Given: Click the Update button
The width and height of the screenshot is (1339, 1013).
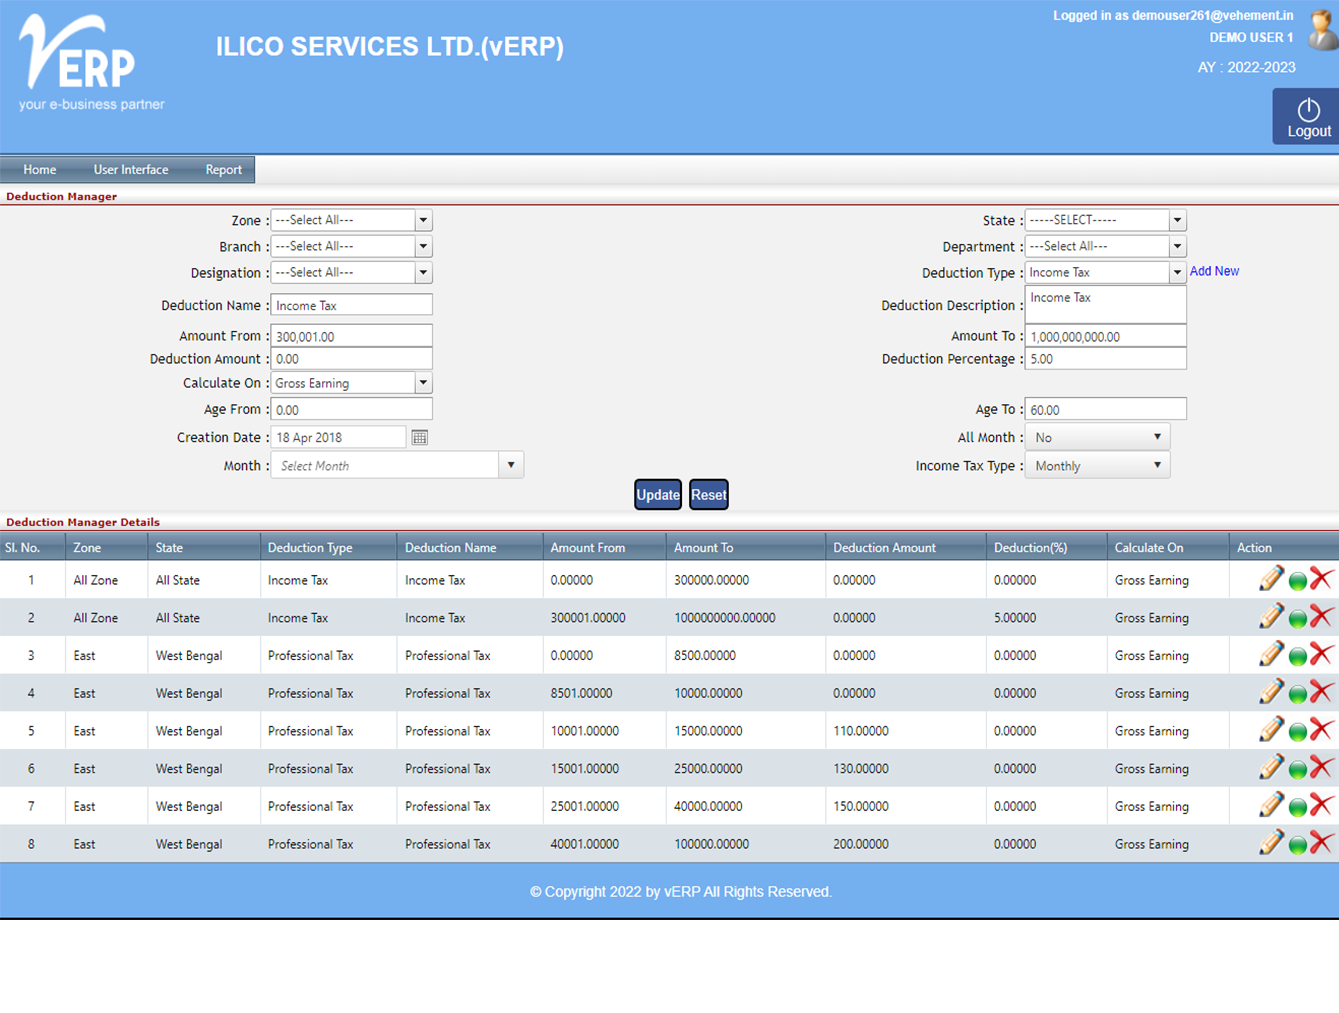Looking at the screenshot, I should pos(658,495).
